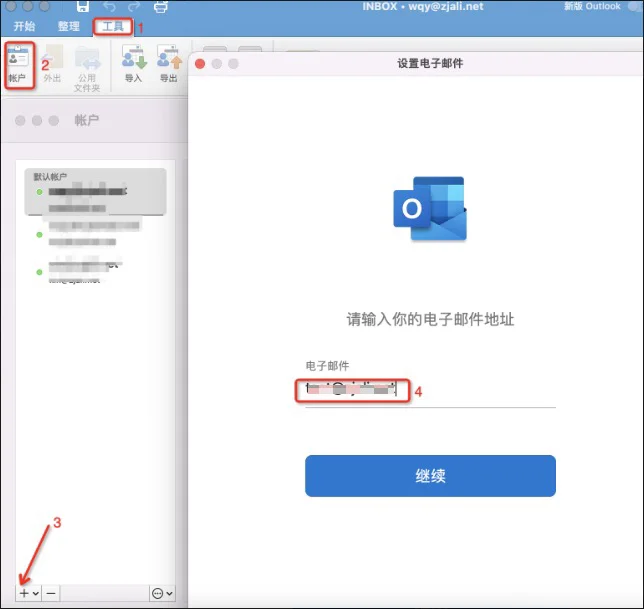644x609 pixels.
Task: Click the save icon in title bar
Action: [x=83, y=7]
